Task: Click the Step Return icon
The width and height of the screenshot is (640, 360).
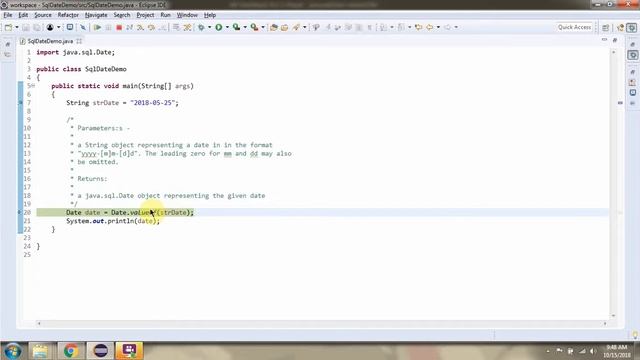Action: 162,27
